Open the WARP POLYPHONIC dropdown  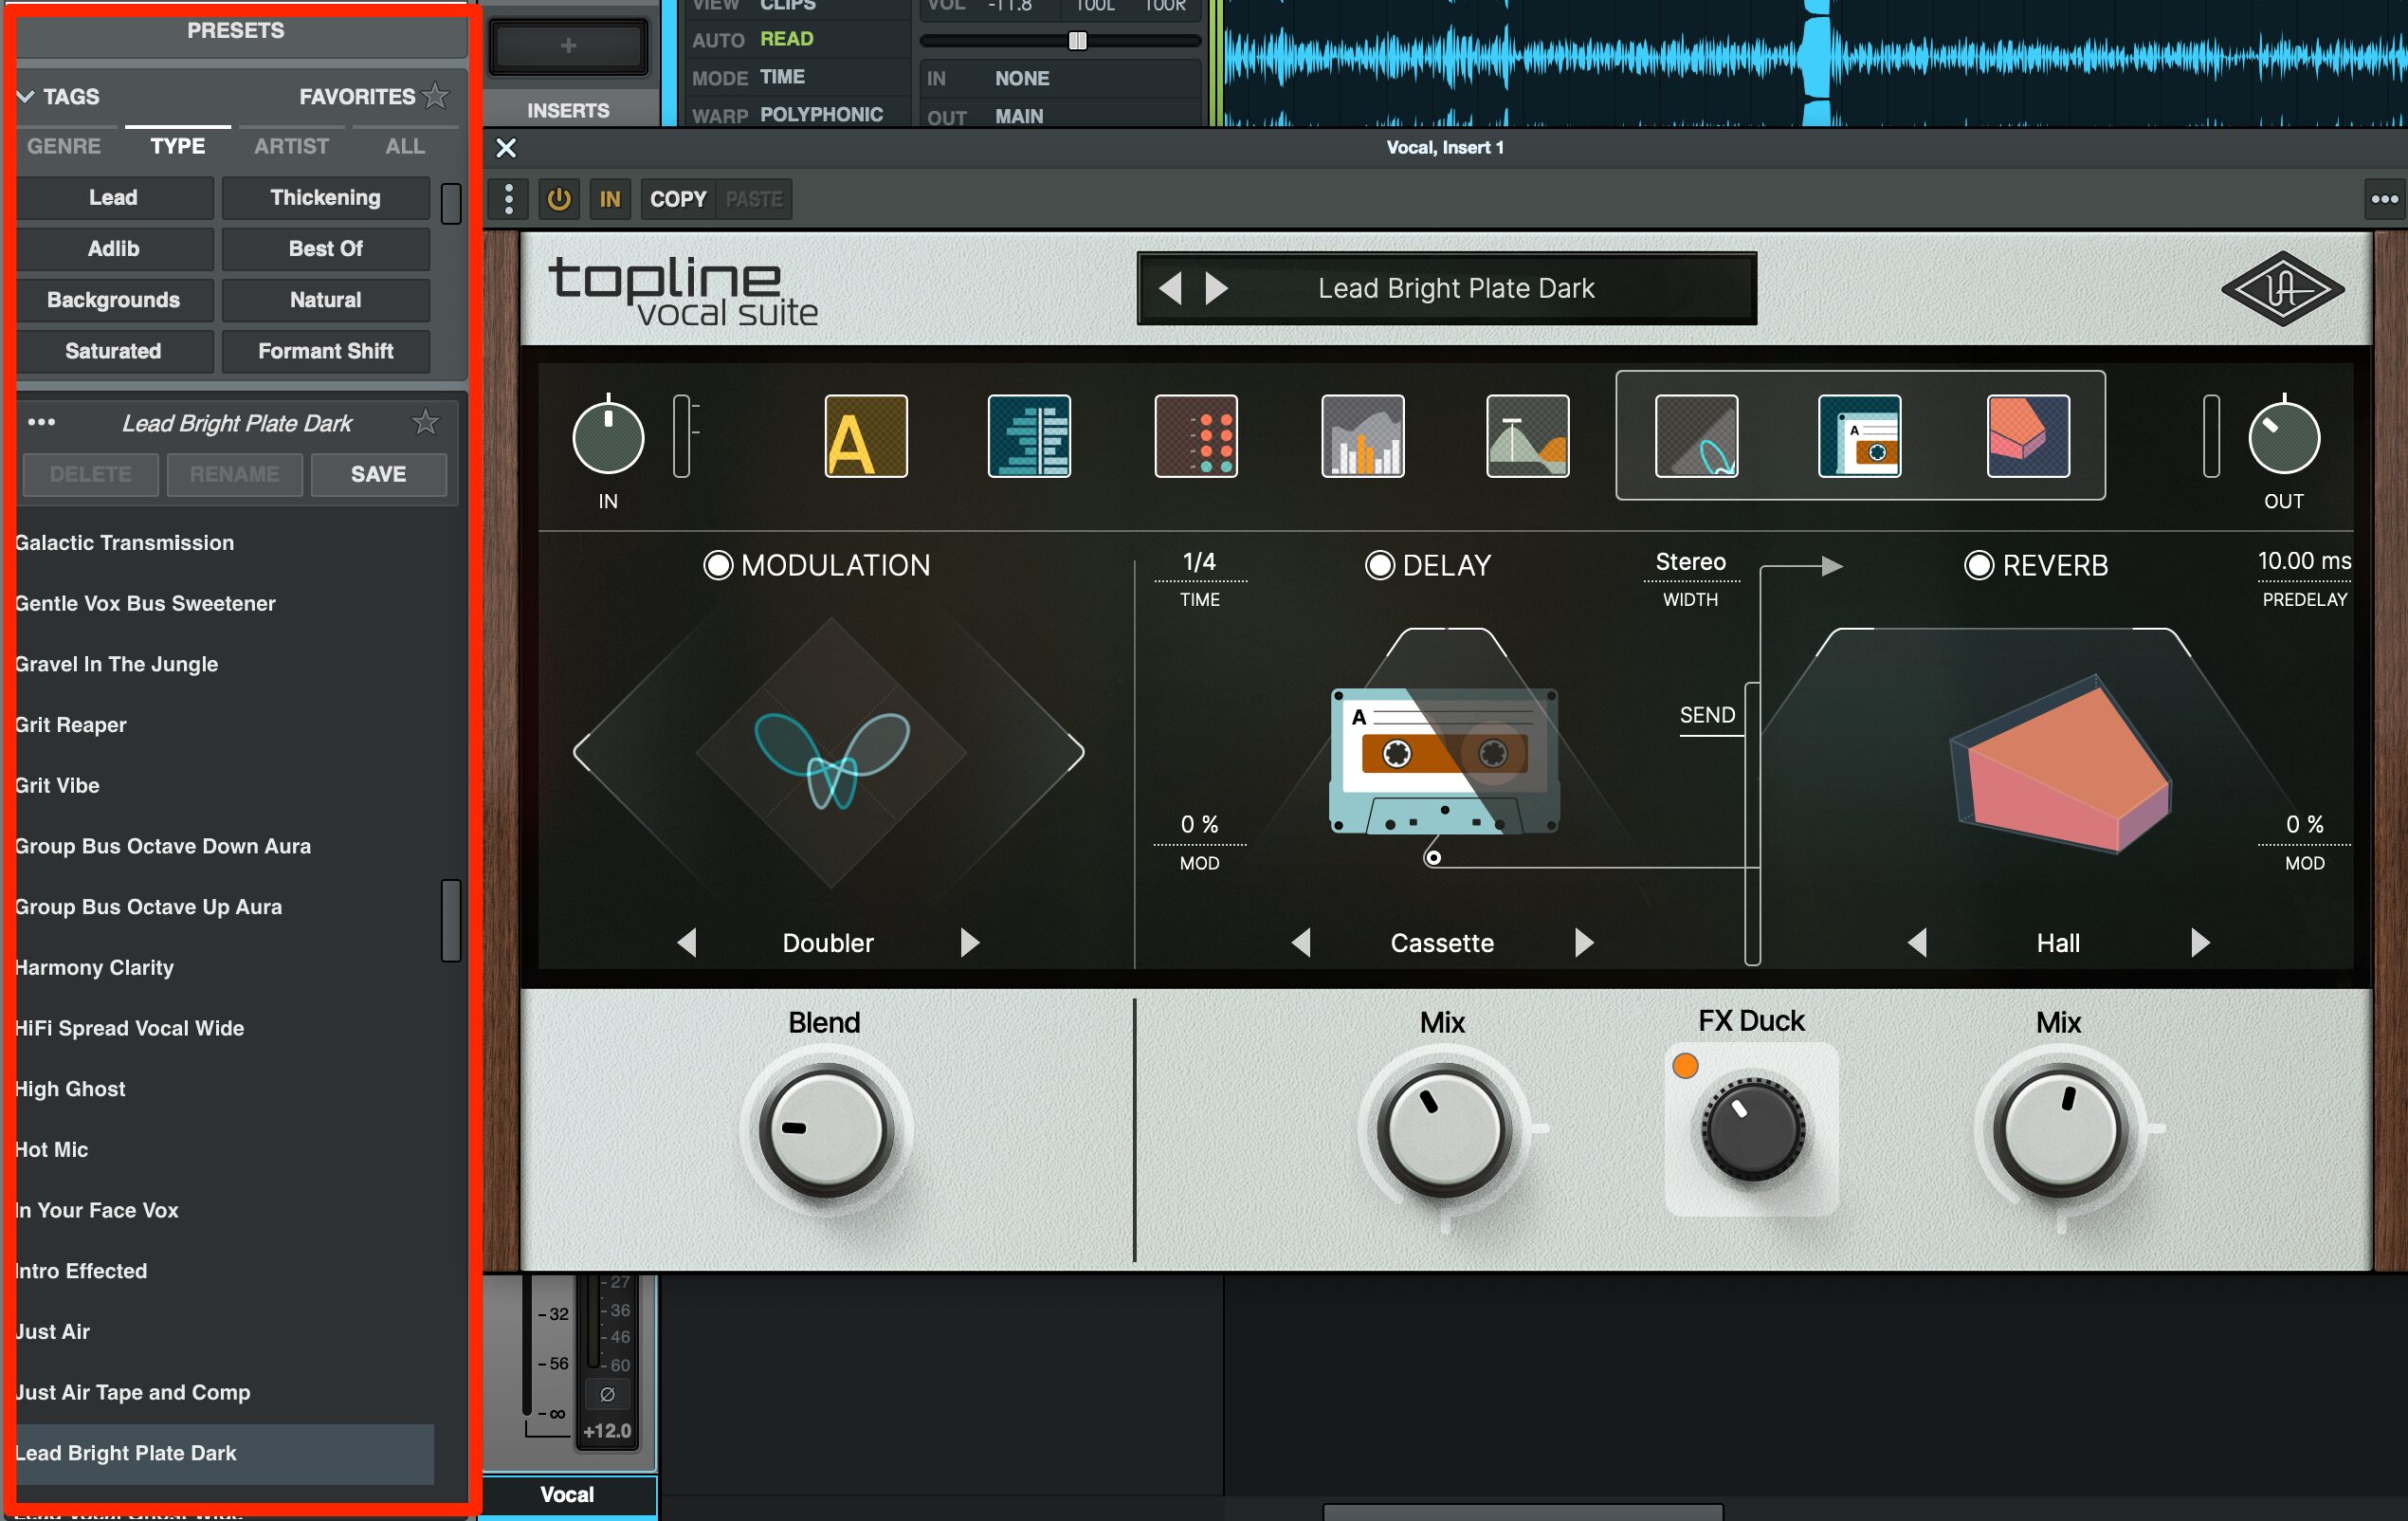point(821,115)
